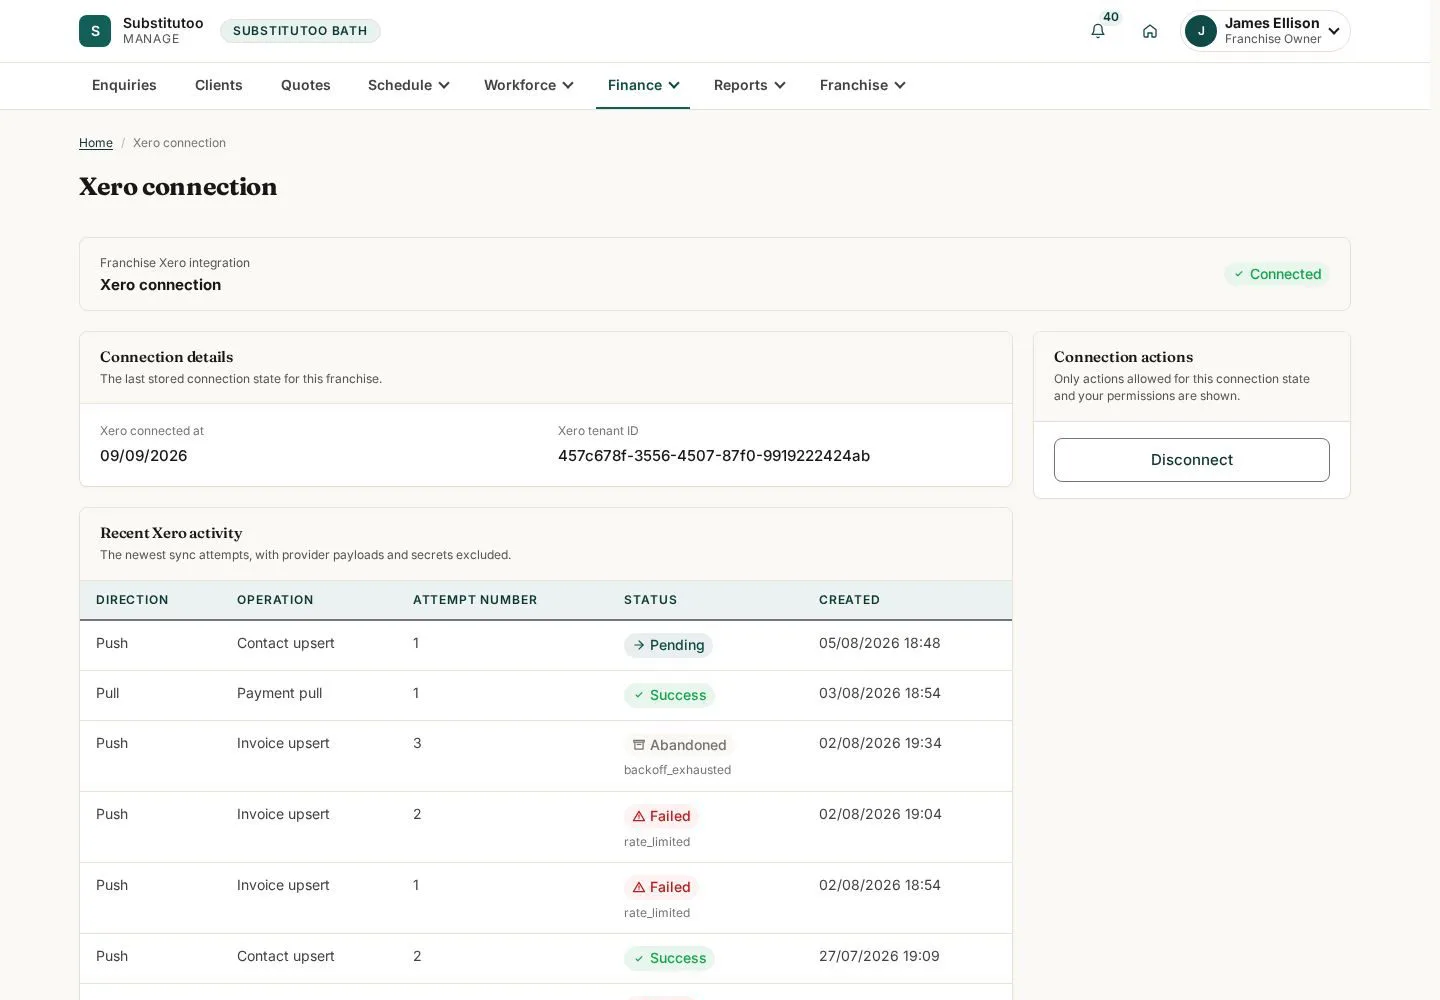Select the Xero tenant ID value
This screenshot has width=1440, height=1000.
click(x=714, y=456)
